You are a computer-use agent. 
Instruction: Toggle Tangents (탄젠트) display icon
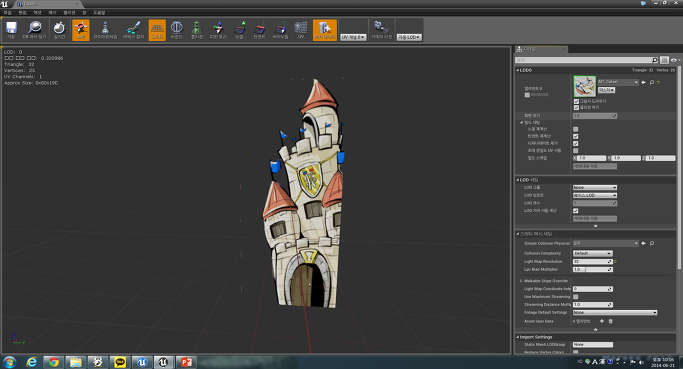259,30
